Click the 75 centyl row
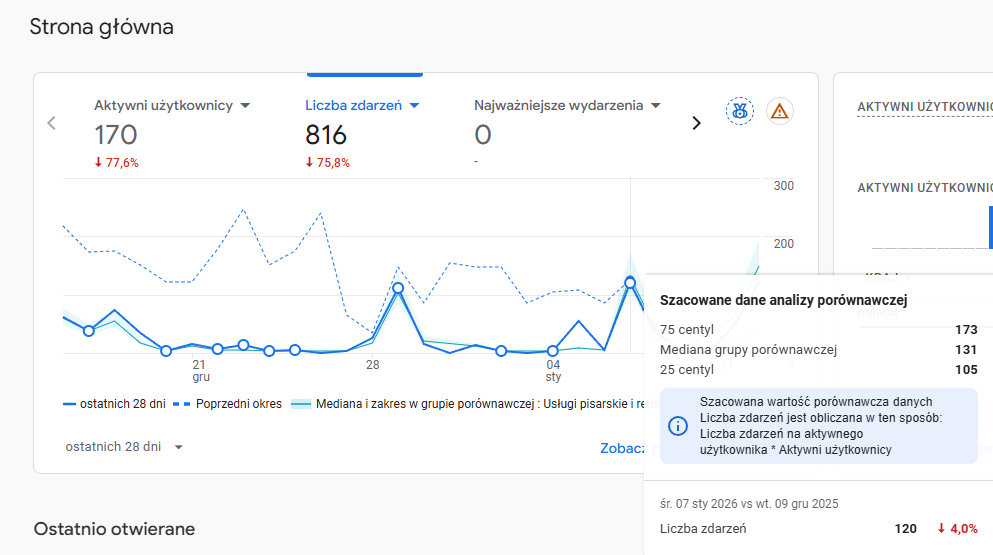Viewport: 993px width, 555px height. pyautogui.click(x=818, y=329)
